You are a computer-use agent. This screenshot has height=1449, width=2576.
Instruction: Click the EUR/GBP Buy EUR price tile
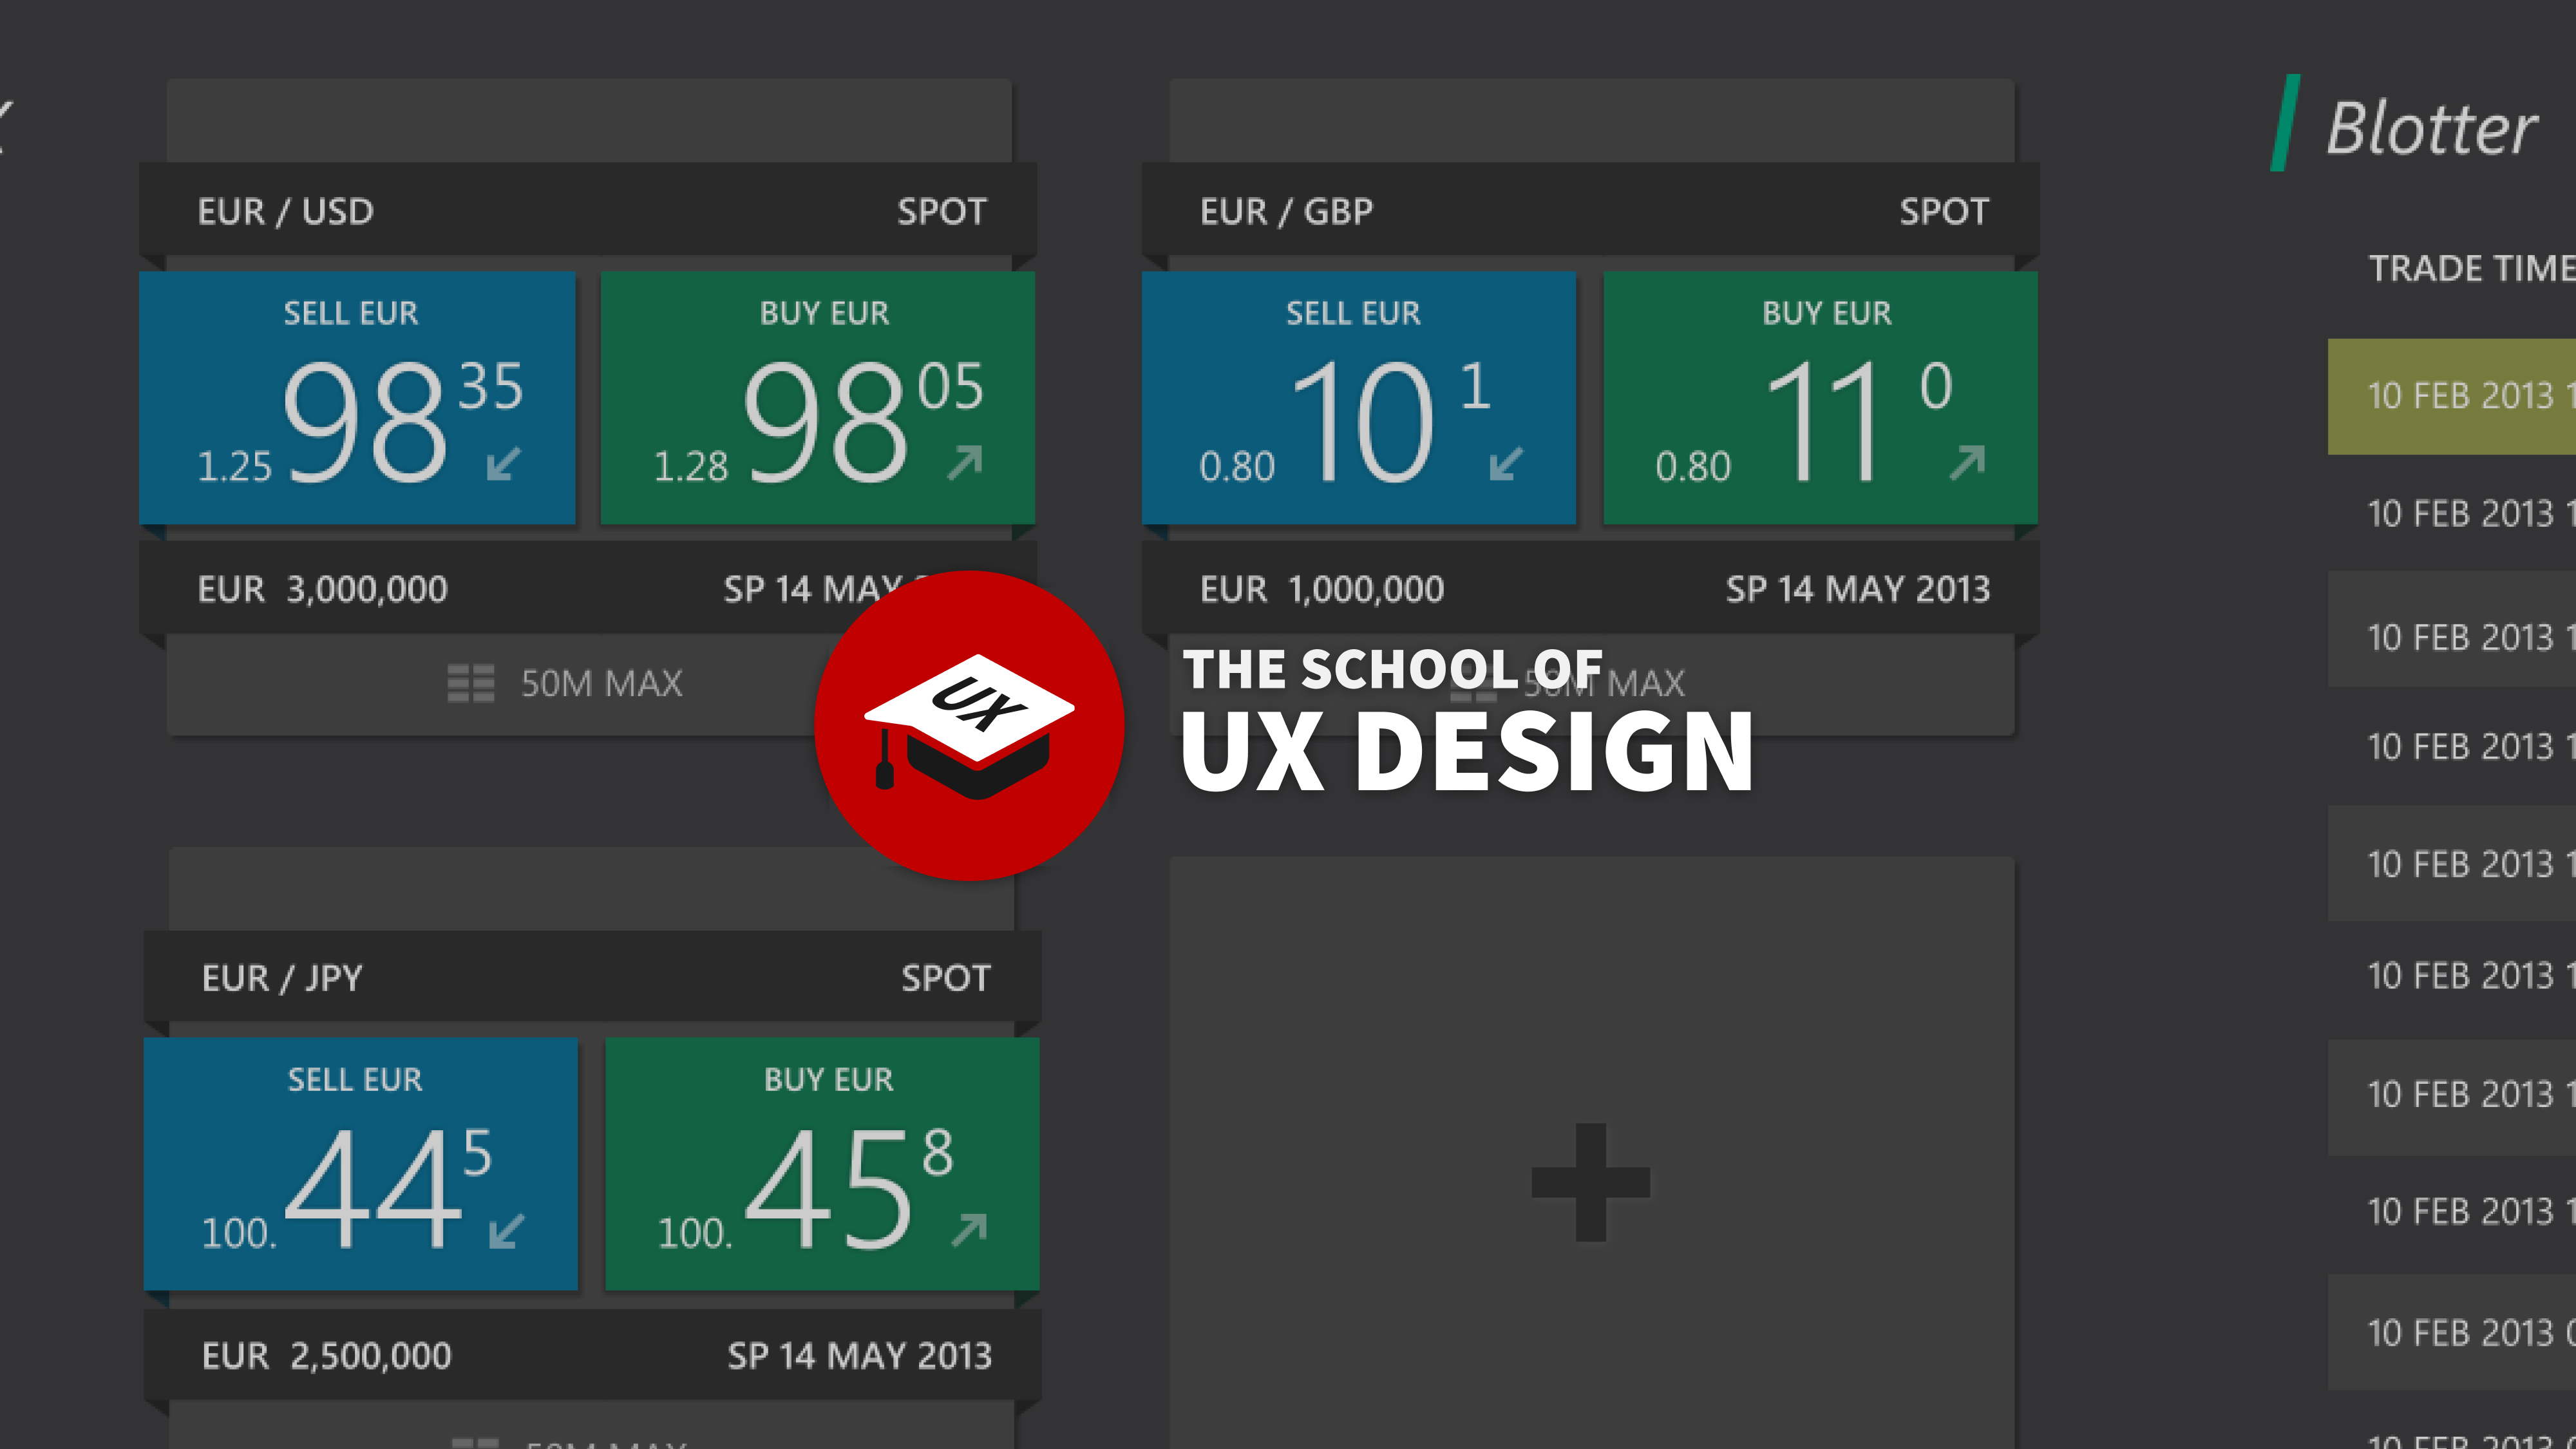click(1820, 397)
